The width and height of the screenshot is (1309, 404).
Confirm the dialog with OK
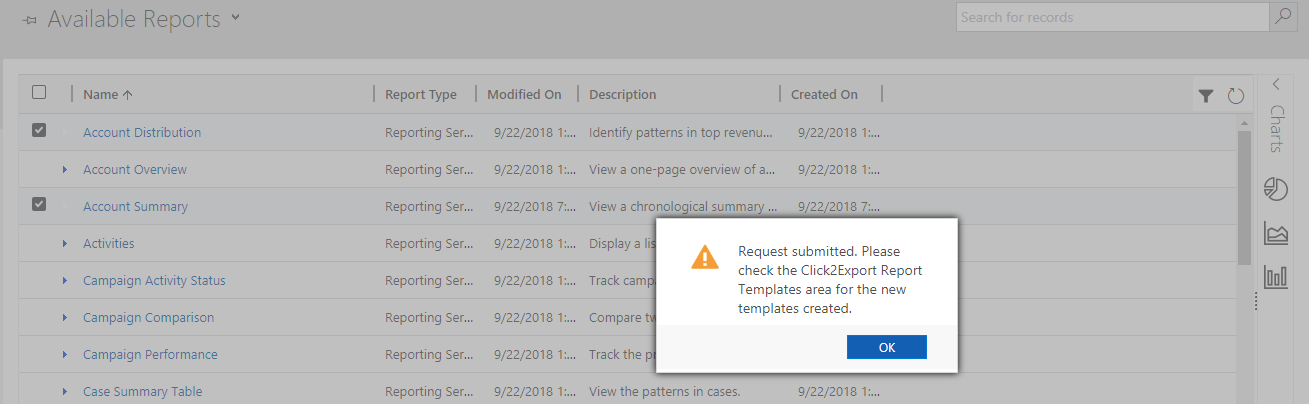coord(887,347)
